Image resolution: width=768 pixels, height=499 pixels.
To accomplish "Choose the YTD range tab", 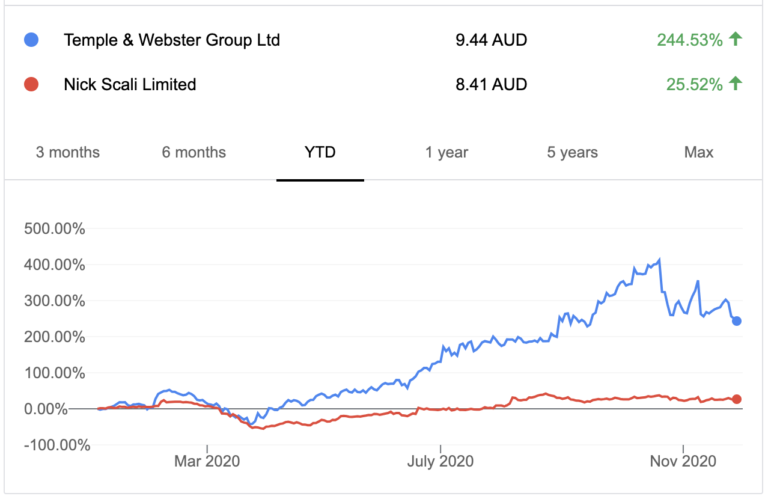I will tap(320, 153).
